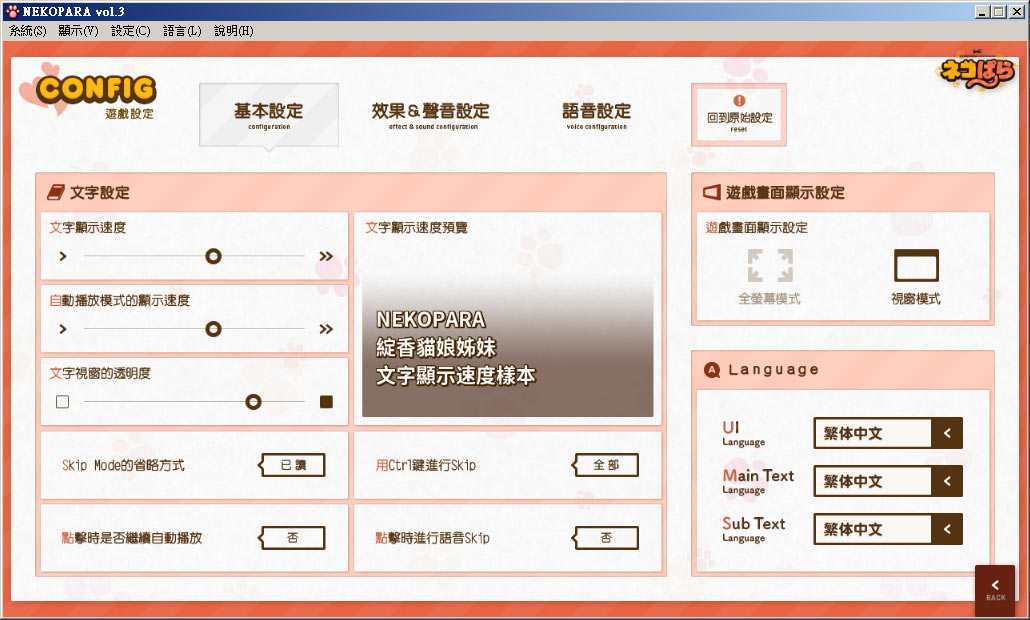The width and height of the screenshot is (1030, 620).
Task: Click the fast arrow icon of 文字顯示速度
Action: (x=326, y=257)
